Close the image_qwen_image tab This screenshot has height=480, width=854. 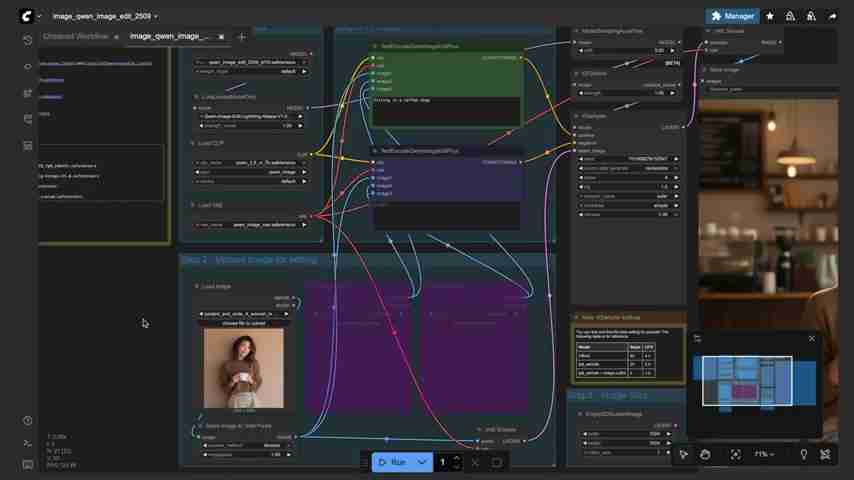(x=221, y=37)
